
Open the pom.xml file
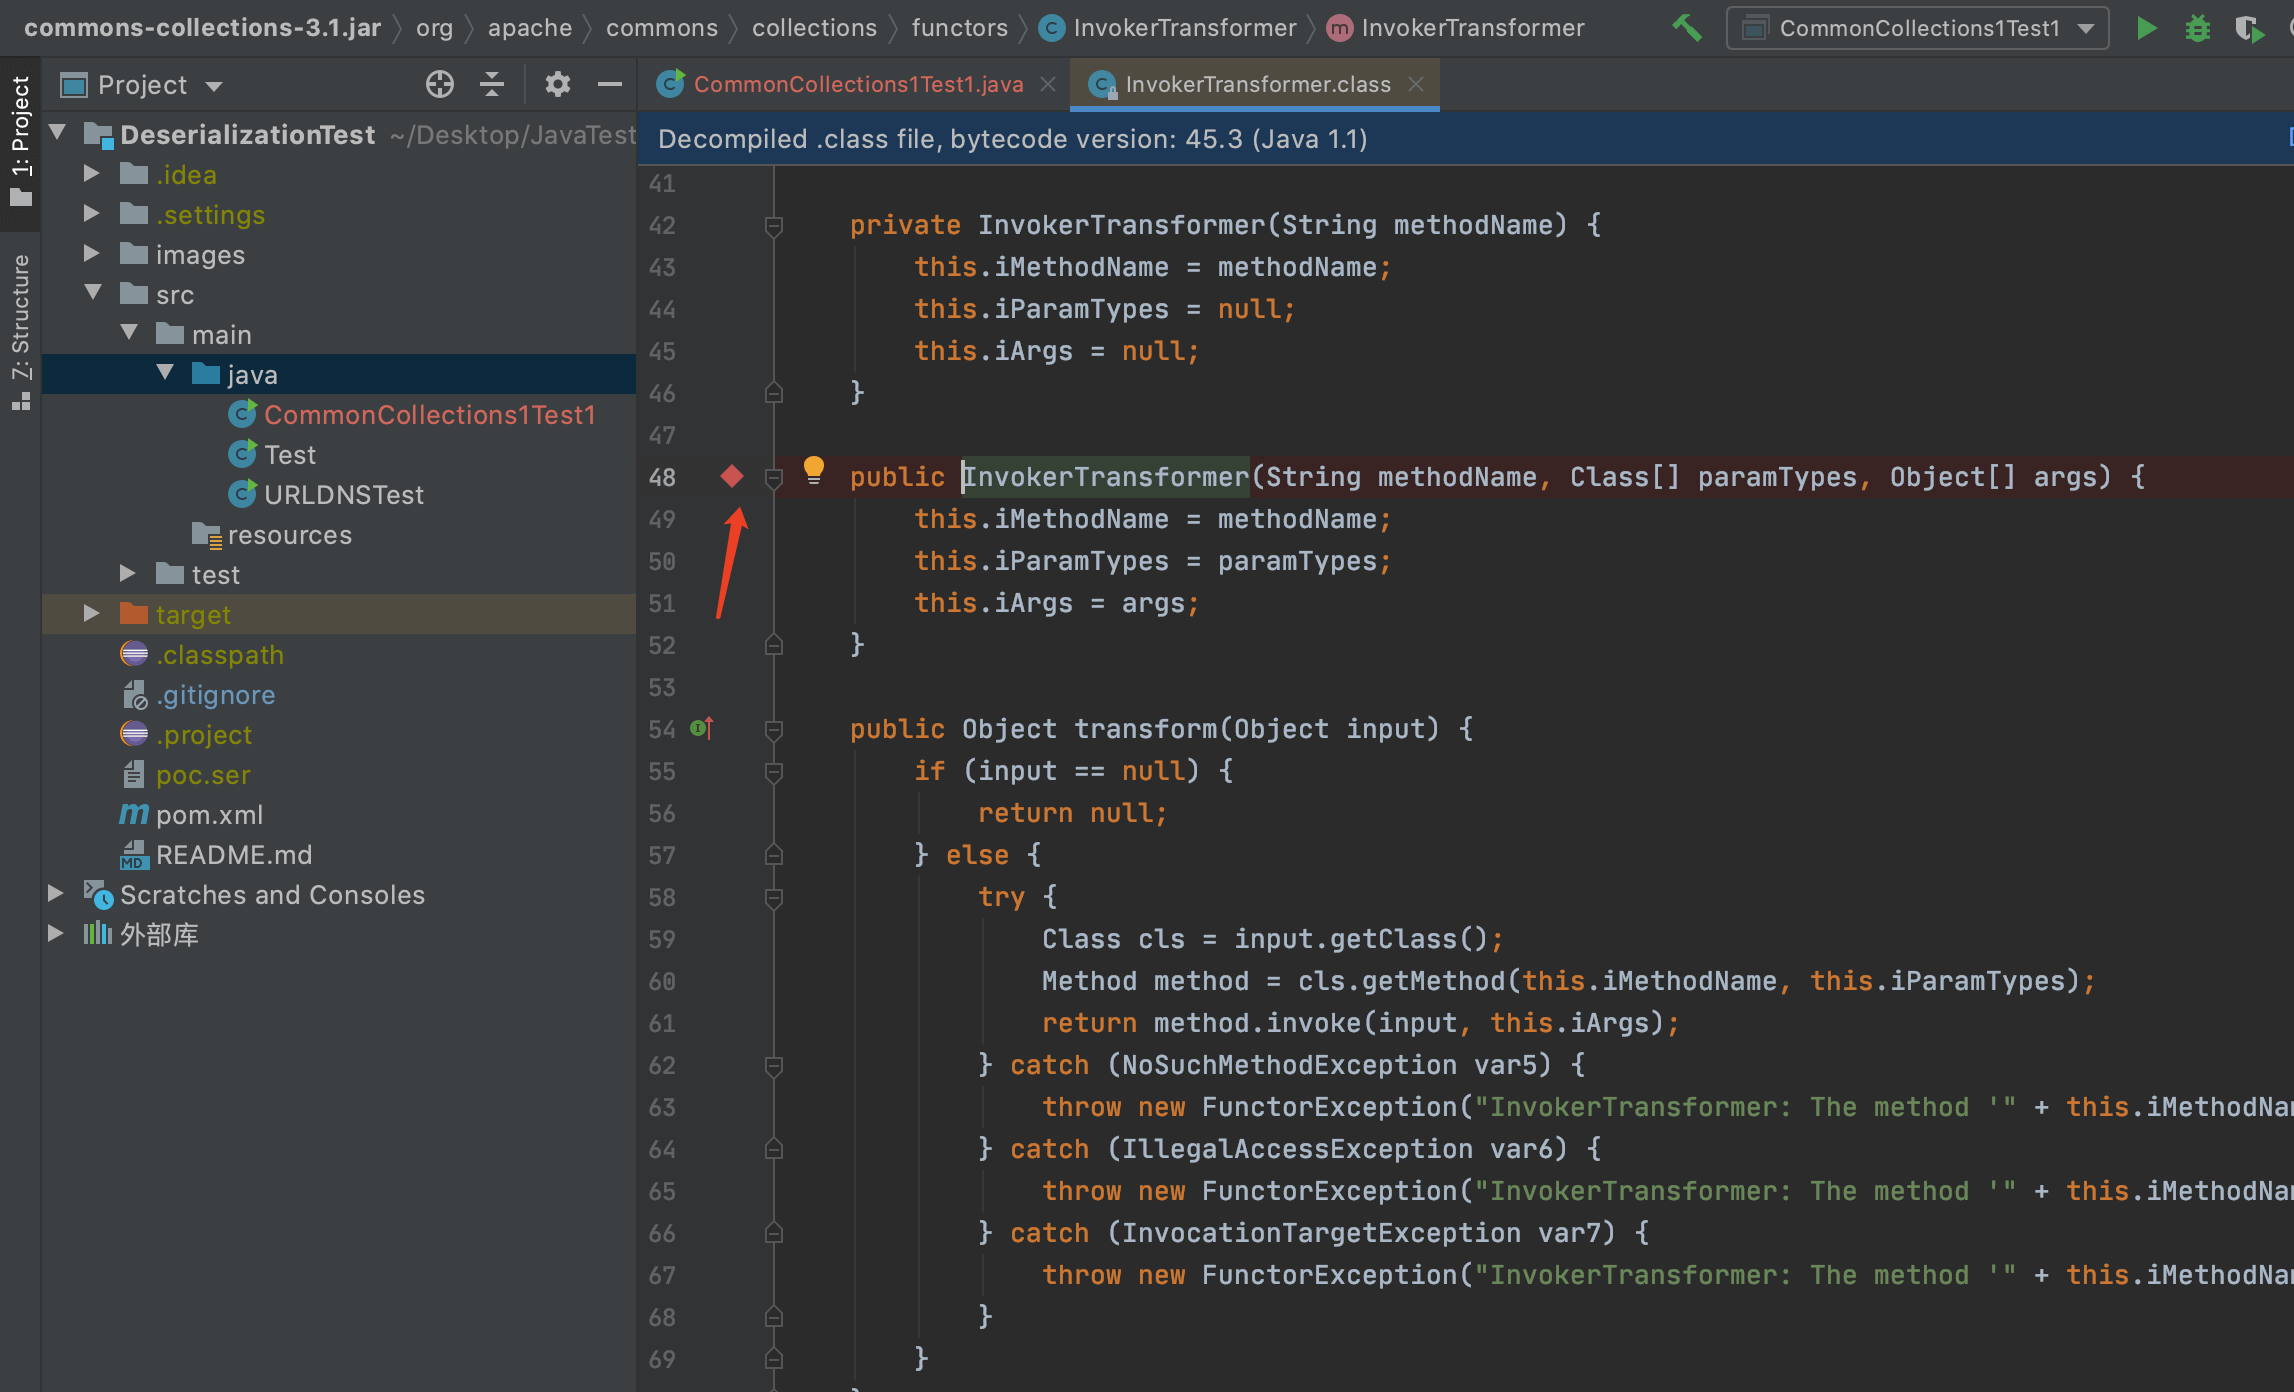click(209, 815)
